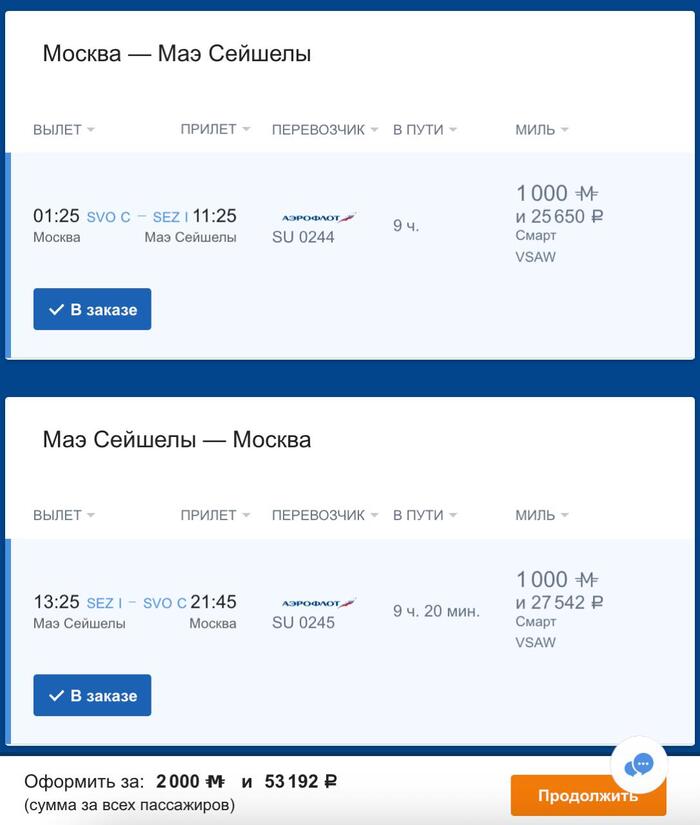Sort outbound flights by 'В пути' duration
Screen dimensions: 700x825
[x=424, y=130]
